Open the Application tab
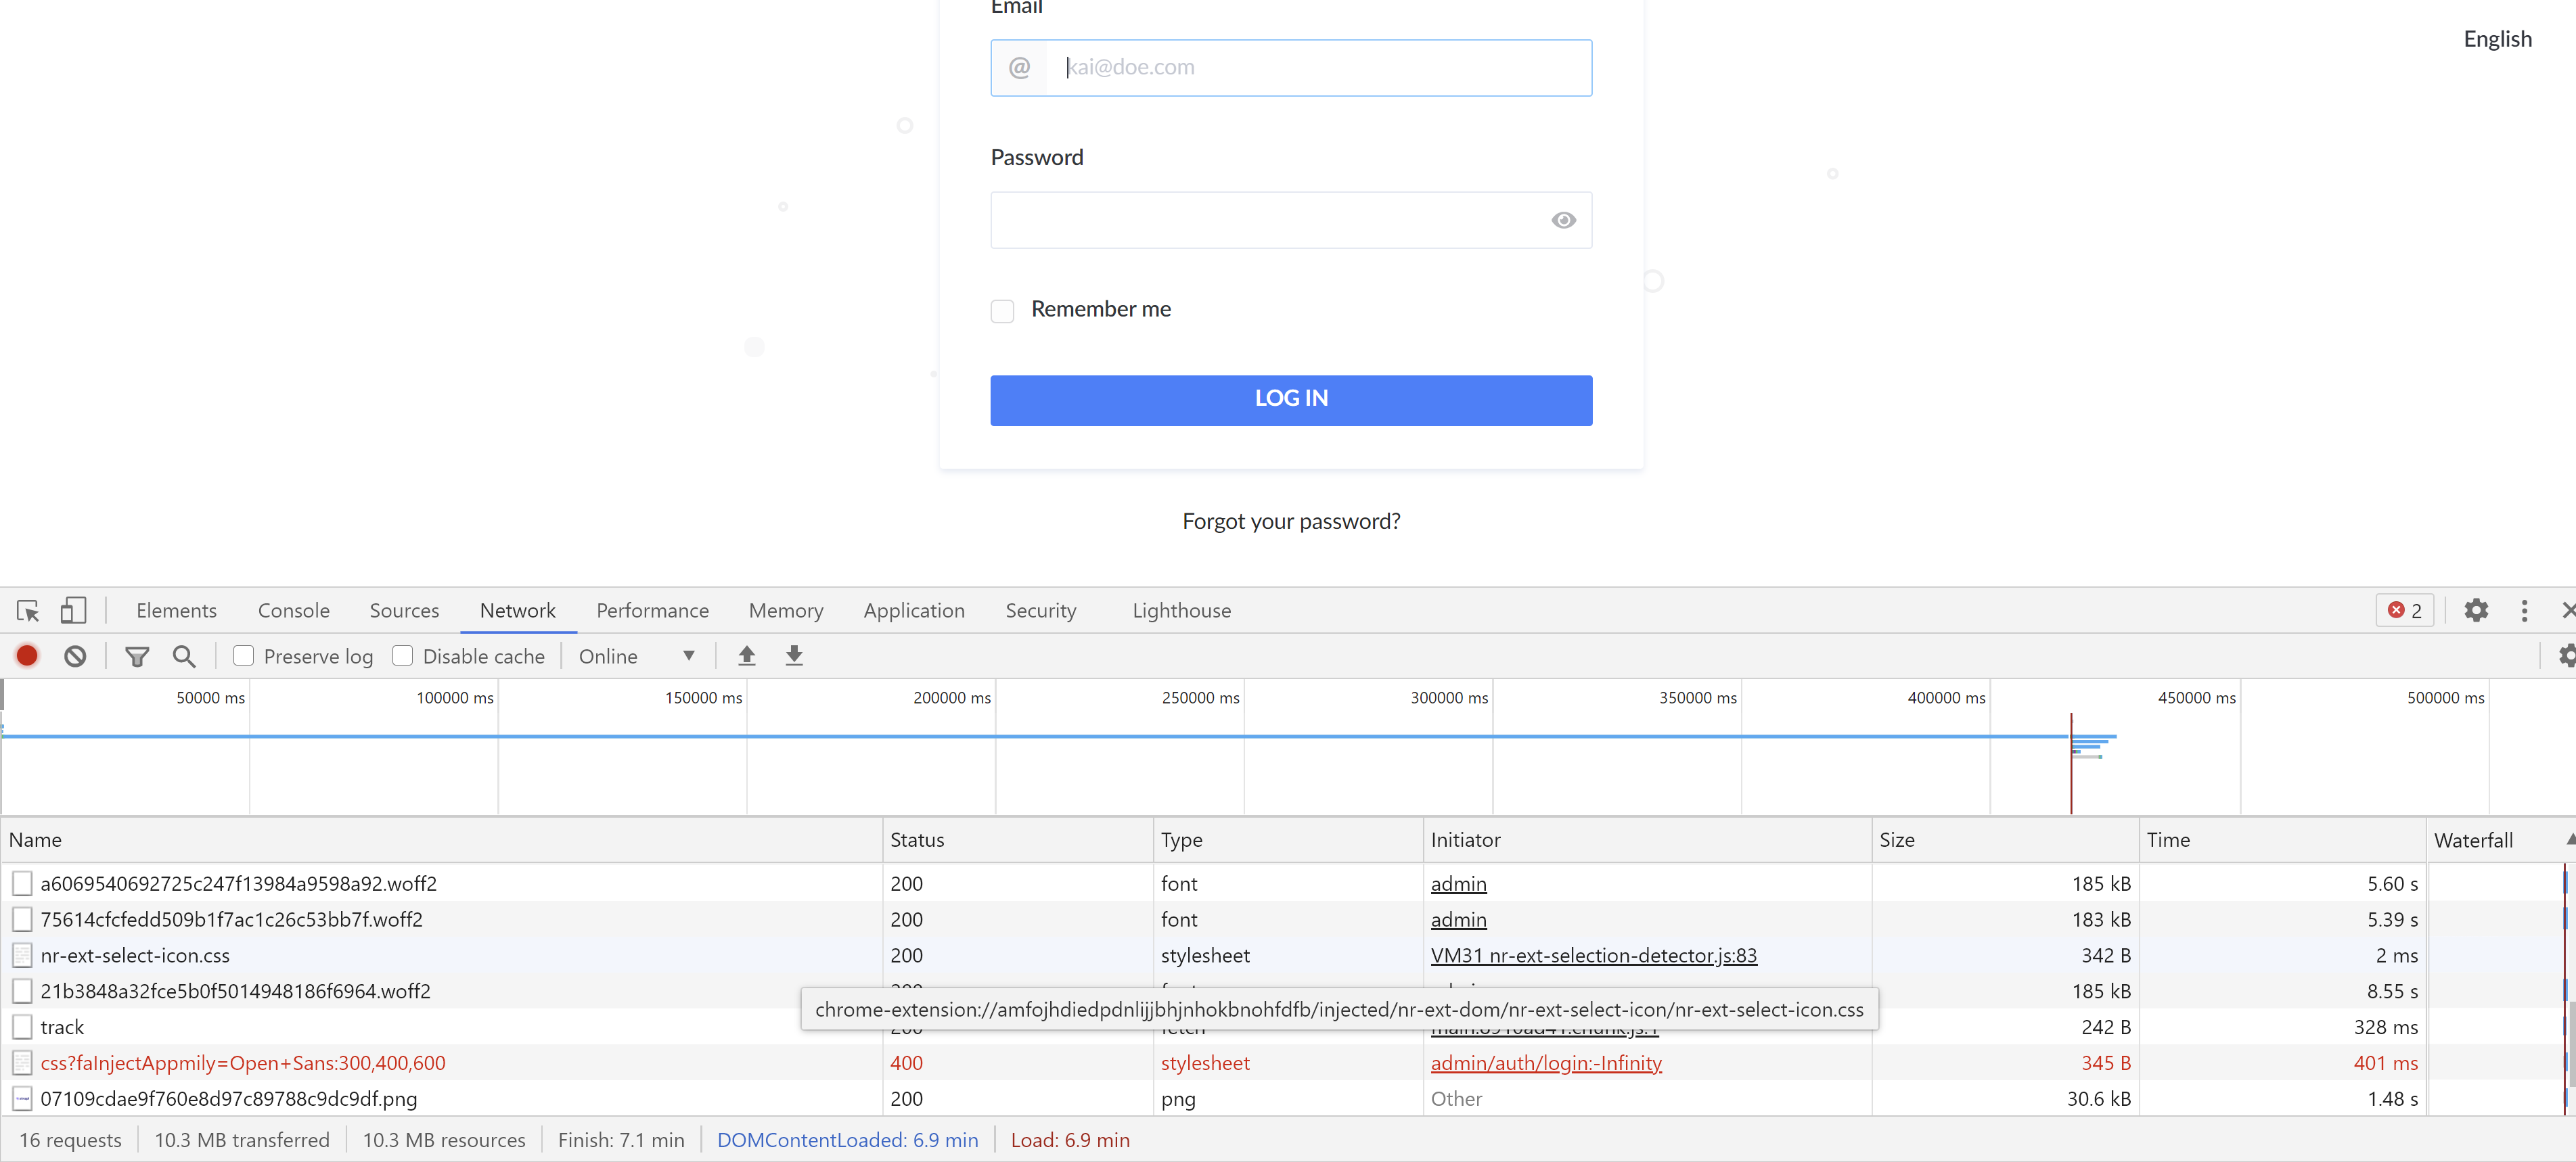This screenshot has width=2576, height=1162. point(914,610)
